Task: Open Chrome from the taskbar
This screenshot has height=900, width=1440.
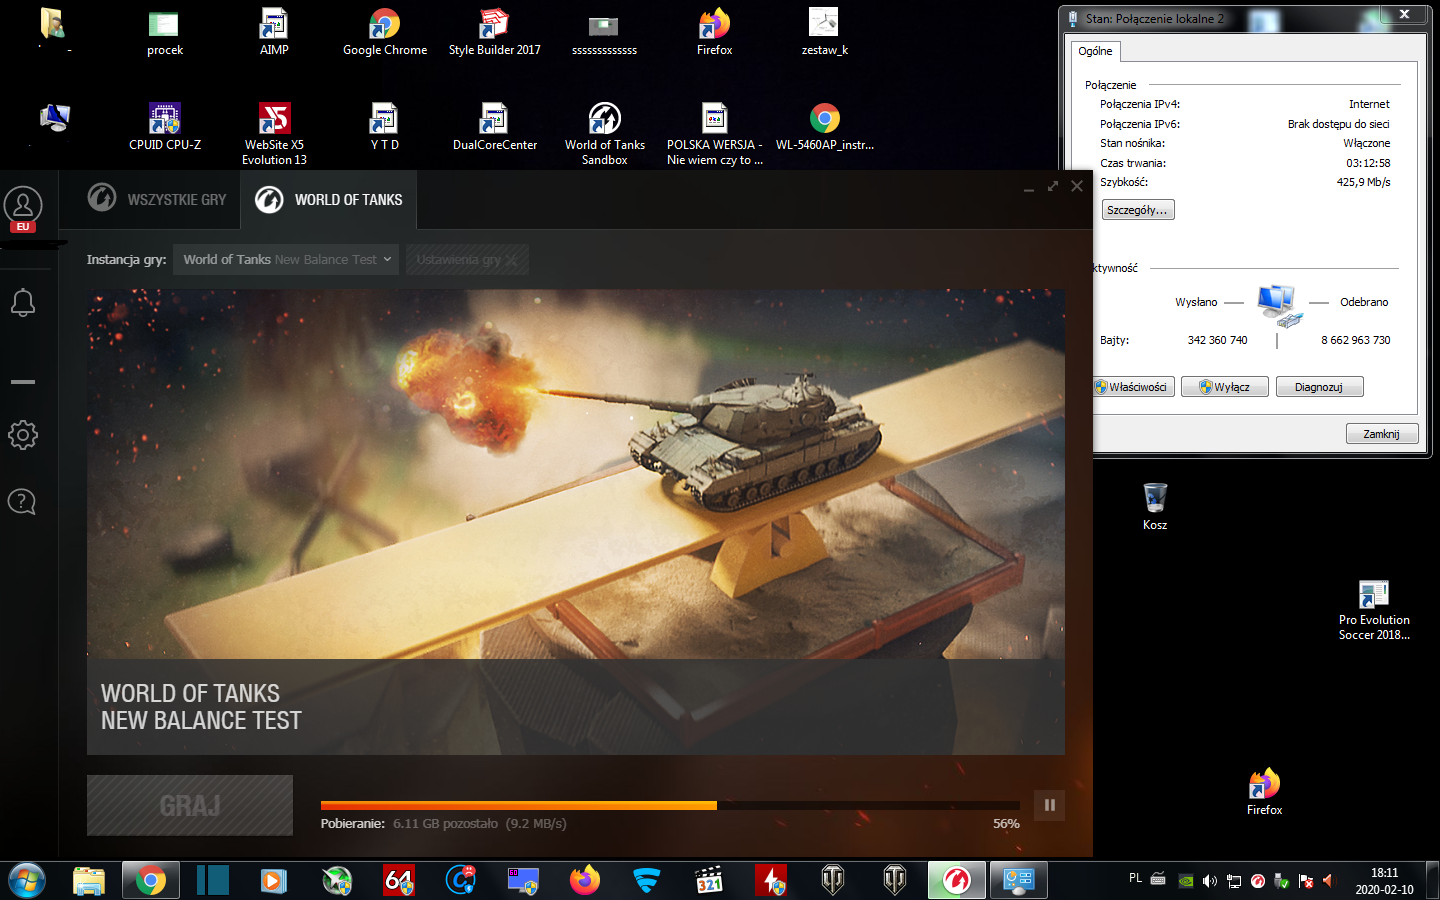Action: (151, 880)
